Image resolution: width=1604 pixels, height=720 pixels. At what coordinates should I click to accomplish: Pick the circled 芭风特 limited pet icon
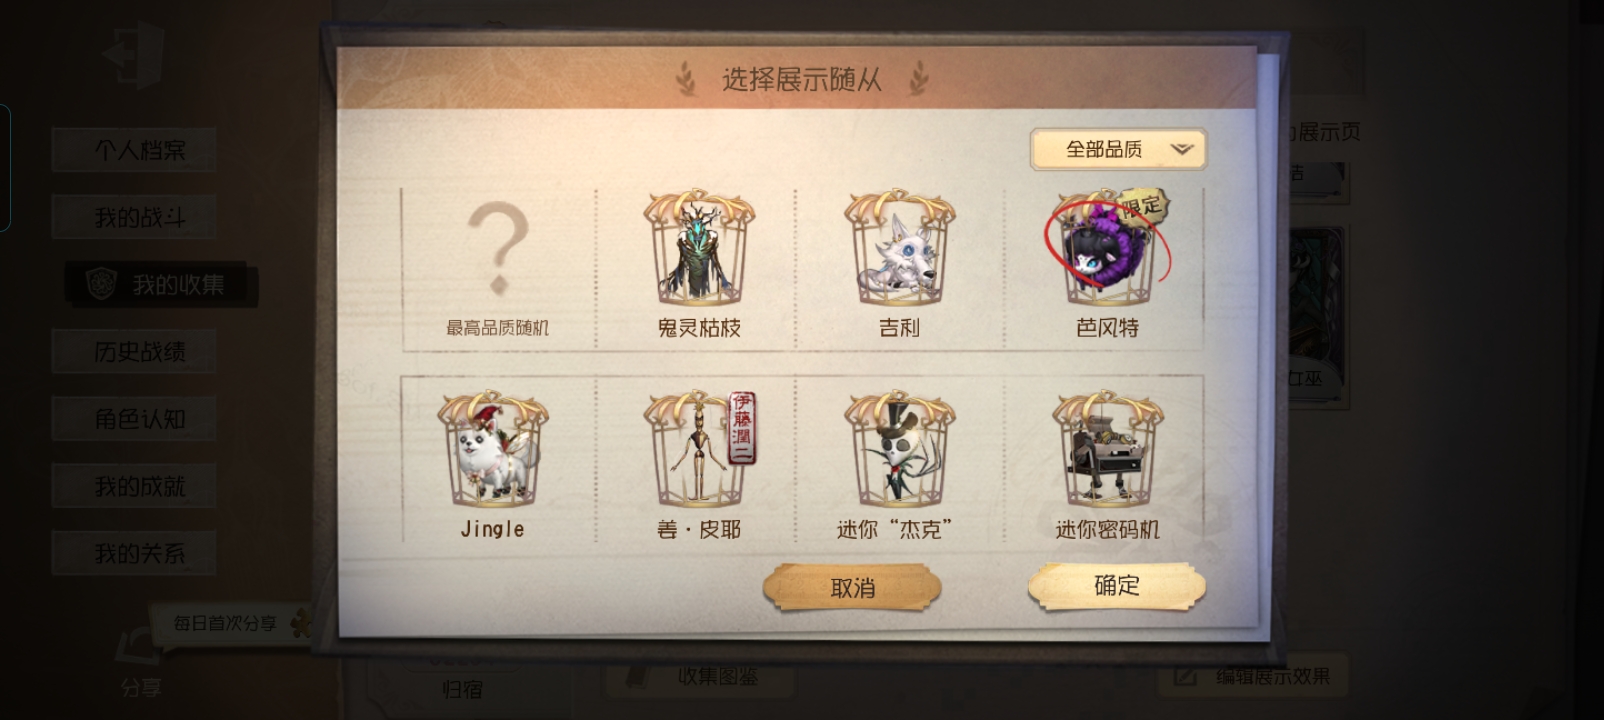click(x=1107, y=248)
